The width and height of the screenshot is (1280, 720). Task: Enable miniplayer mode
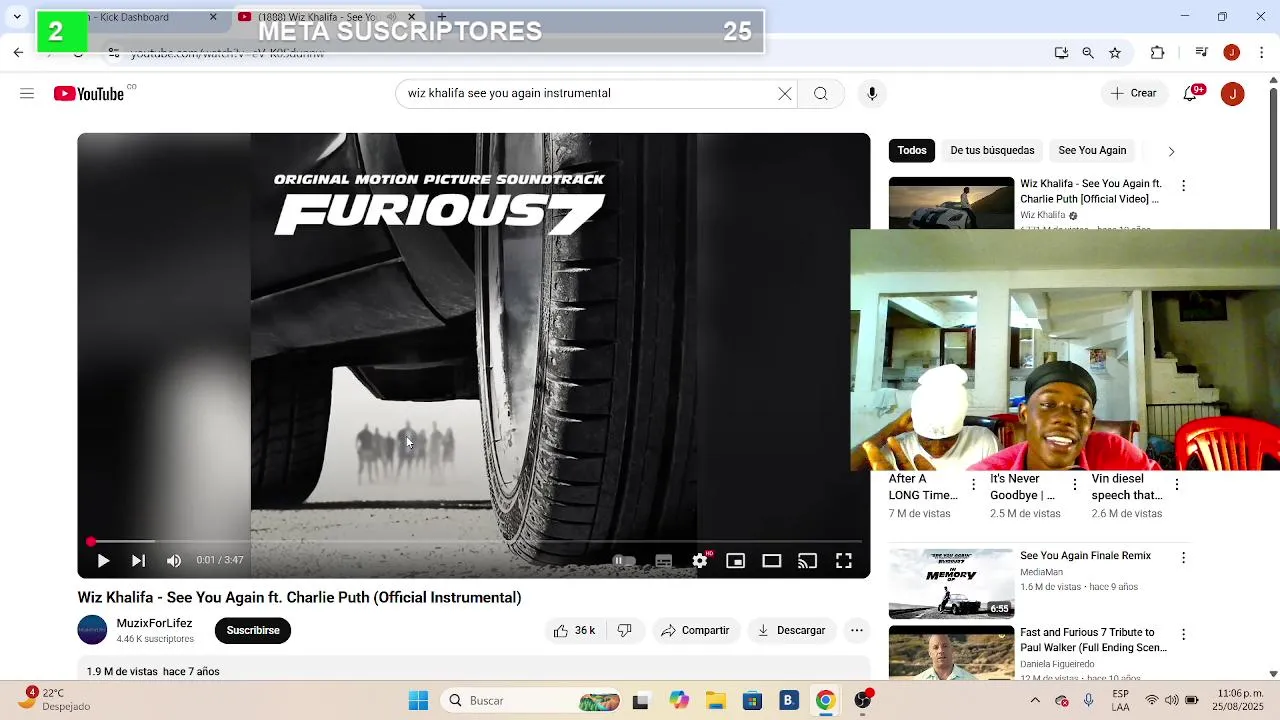tap(736, 561)
